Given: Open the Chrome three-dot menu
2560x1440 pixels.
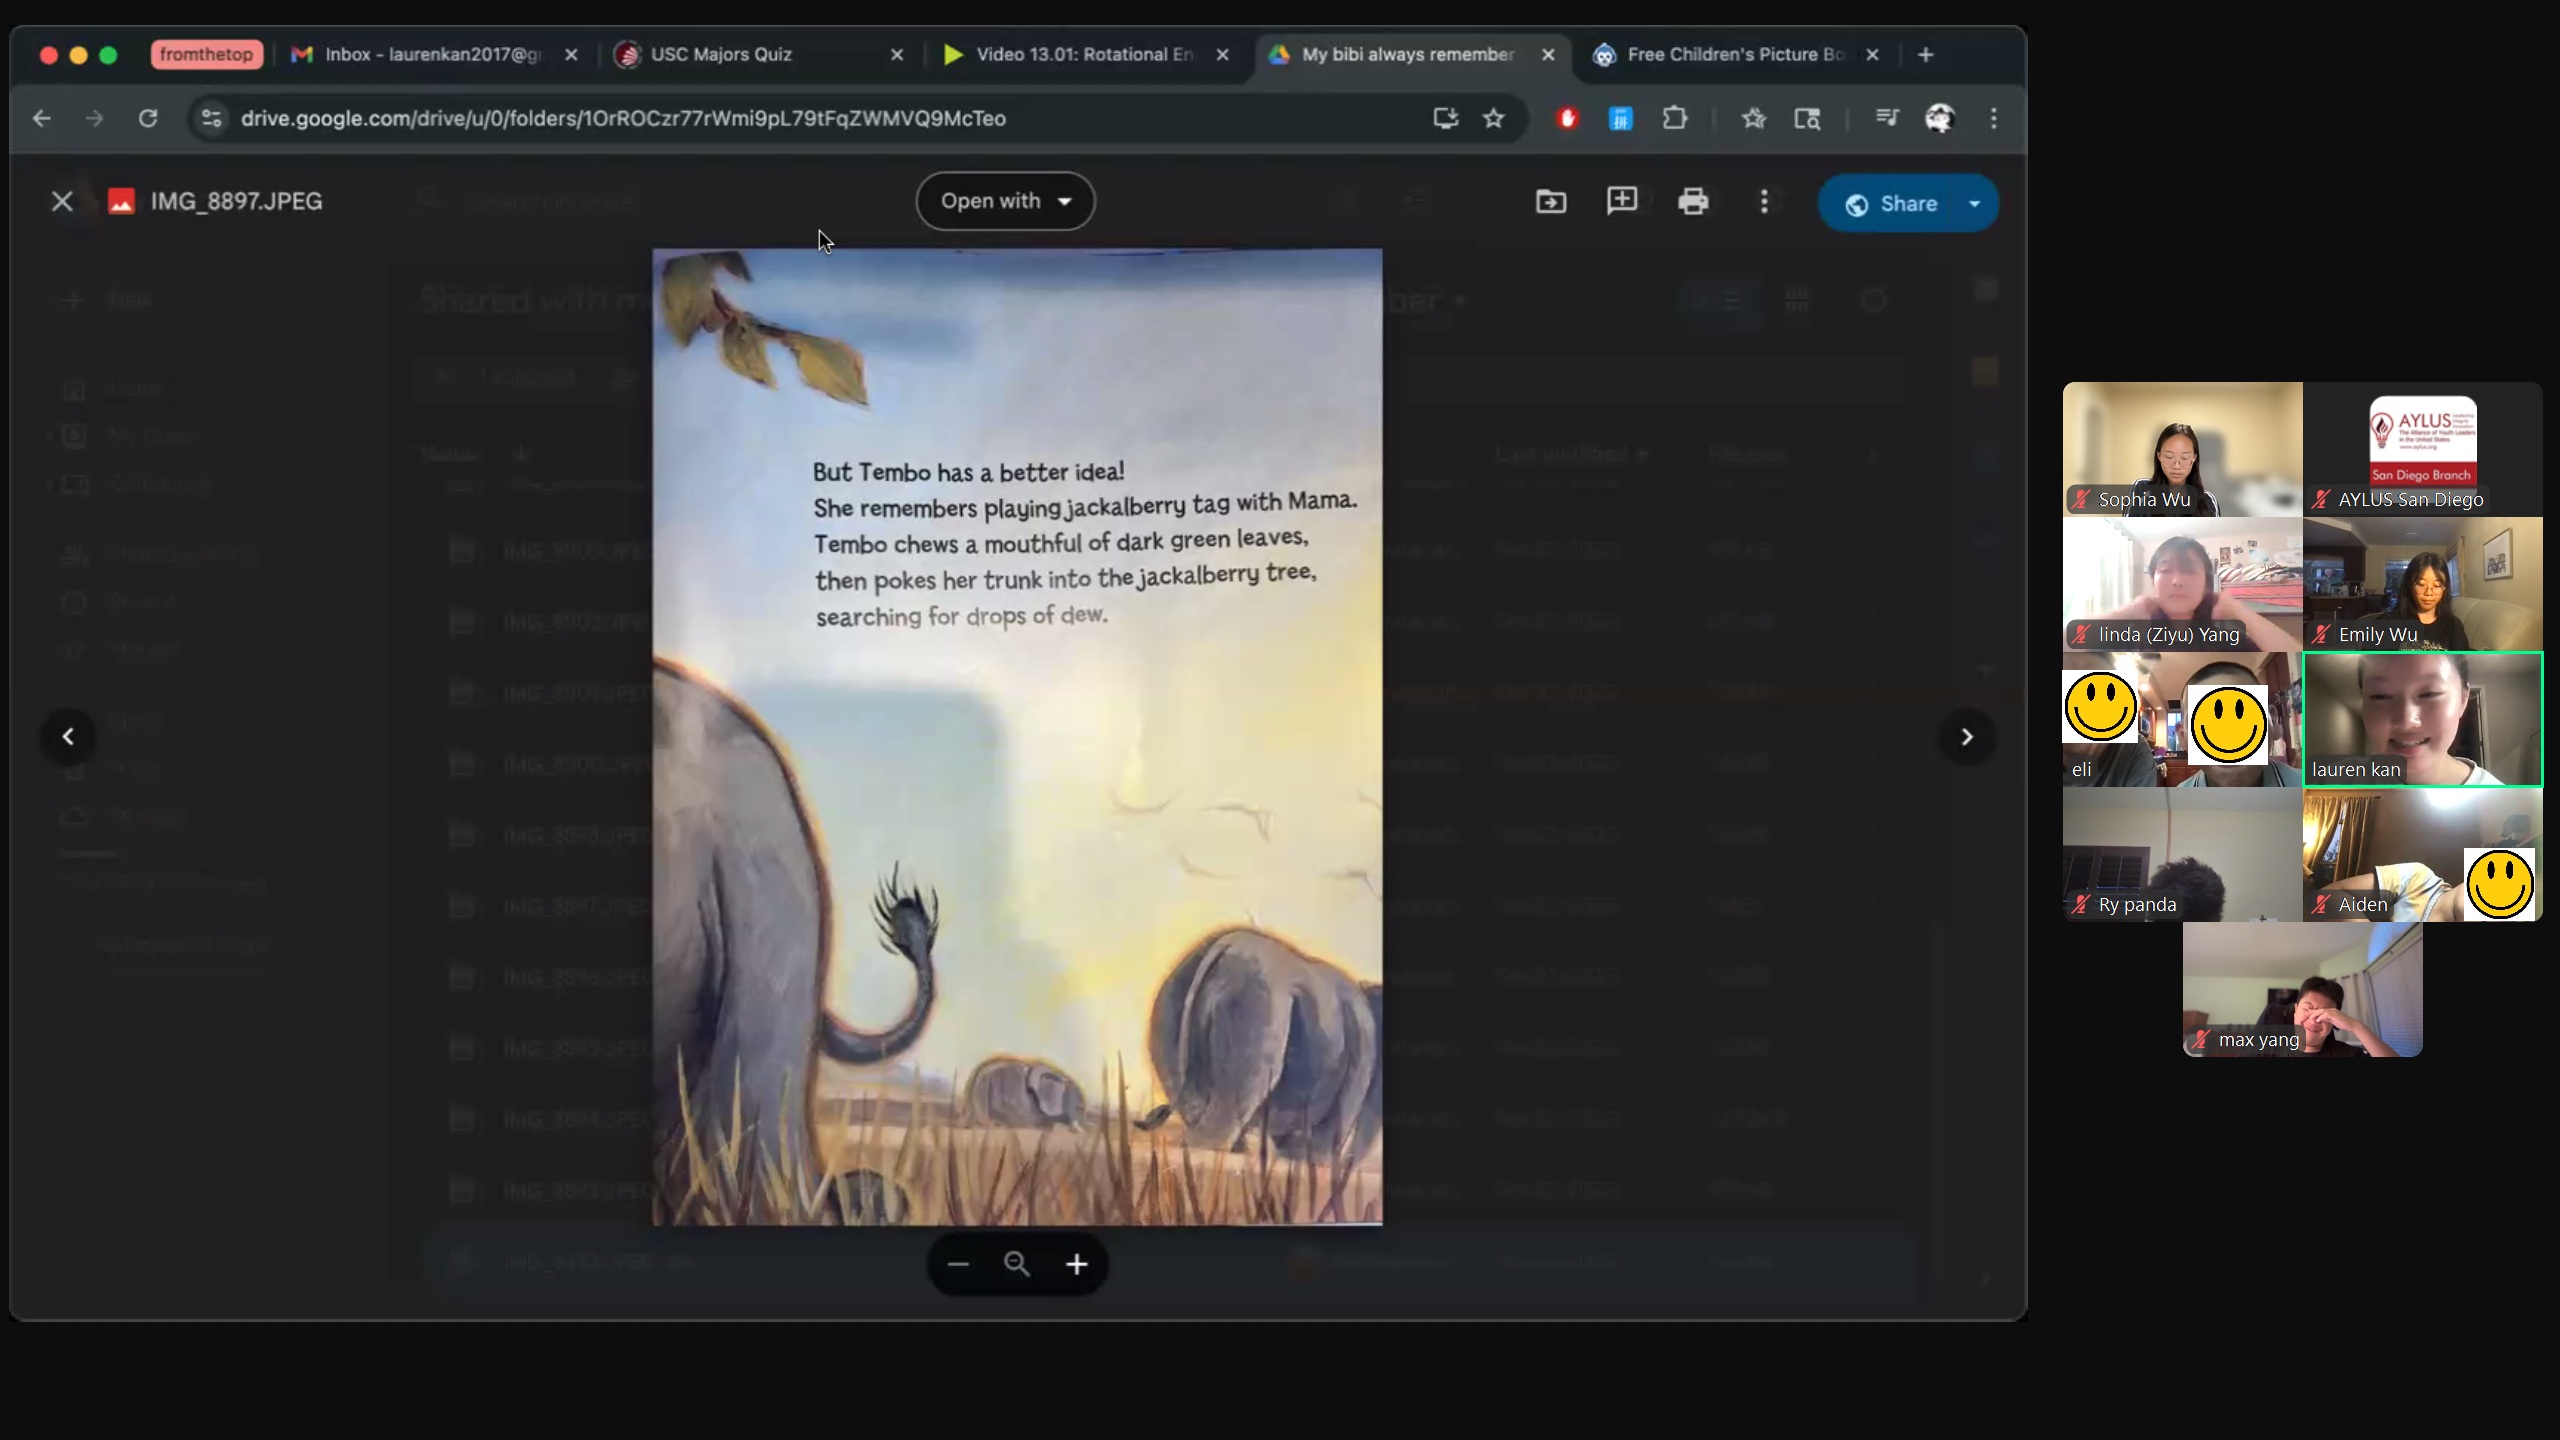Looking at the screenshot, I should [x=1993, y=119].
